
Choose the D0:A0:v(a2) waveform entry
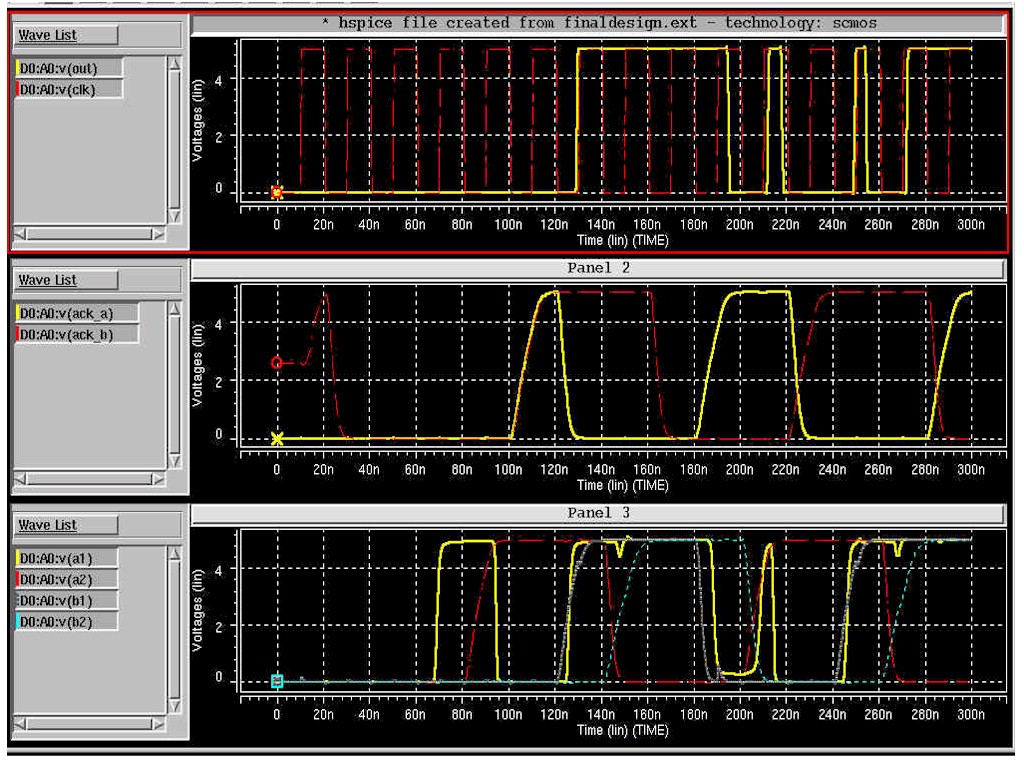[x=67, y=579]
